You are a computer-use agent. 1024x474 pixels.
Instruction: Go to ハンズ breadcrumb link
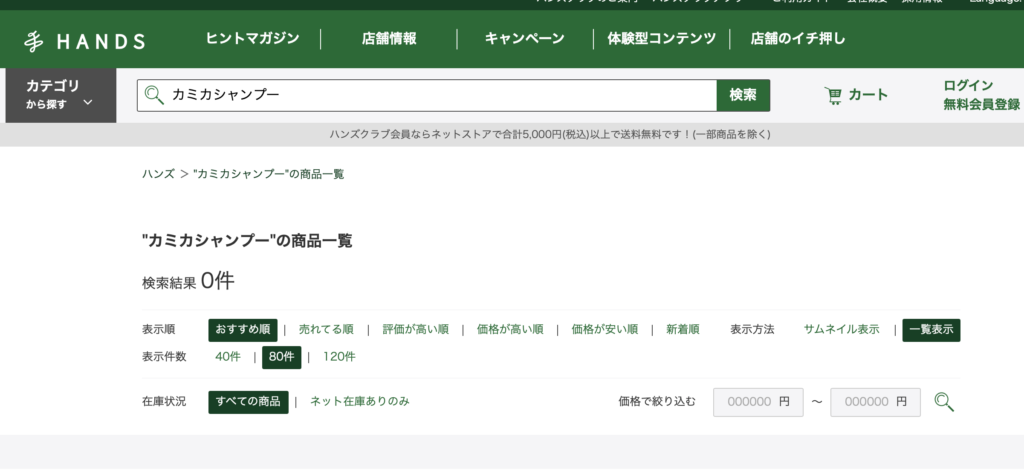(x=158, y=174)
